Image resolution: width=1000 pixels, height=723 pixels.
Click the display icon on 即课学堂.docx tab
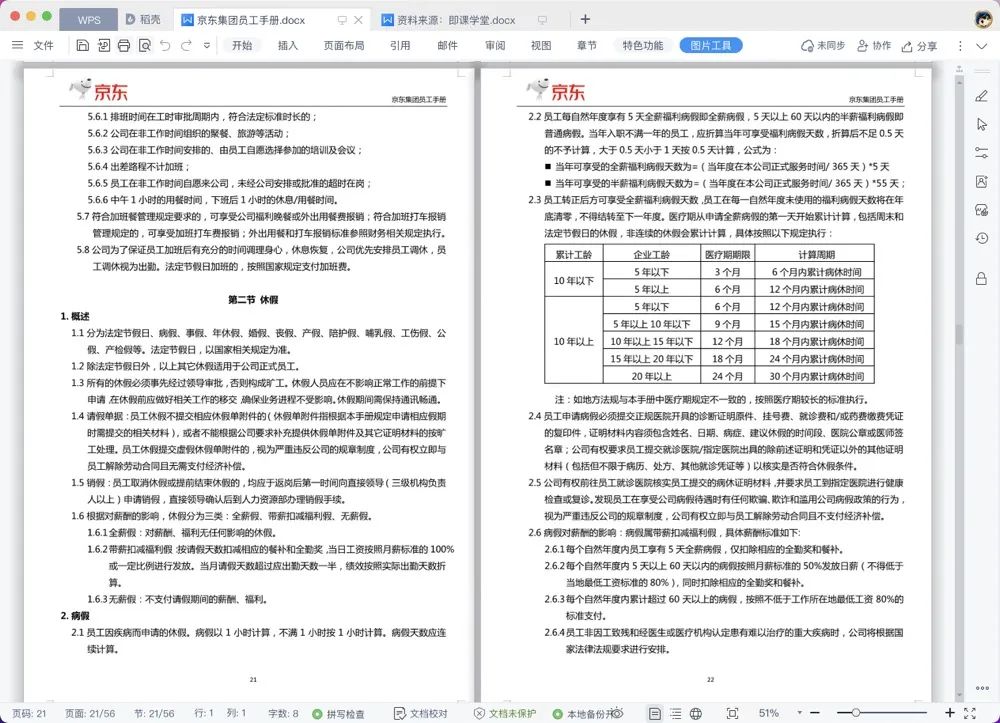click(542, 20)
